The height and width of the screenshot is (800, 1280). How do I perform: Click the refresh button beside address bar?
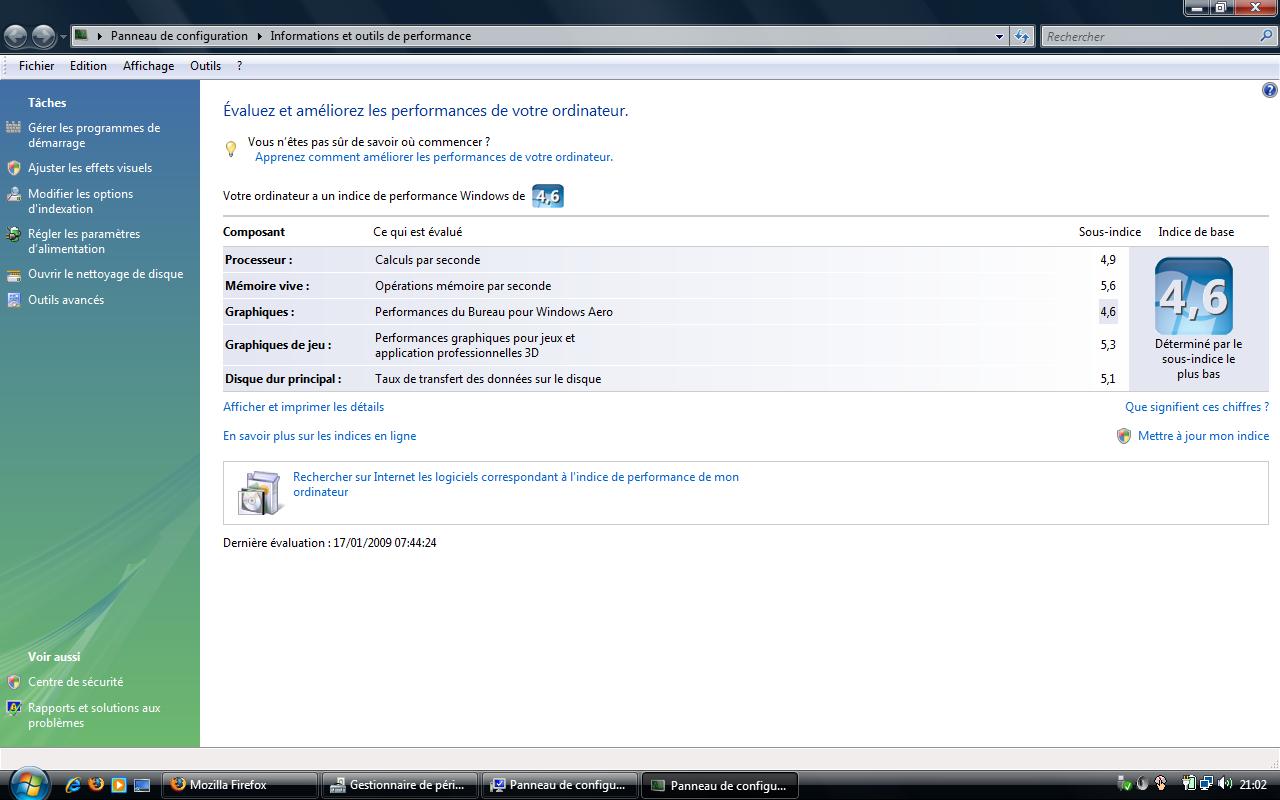click(1021, 36)
